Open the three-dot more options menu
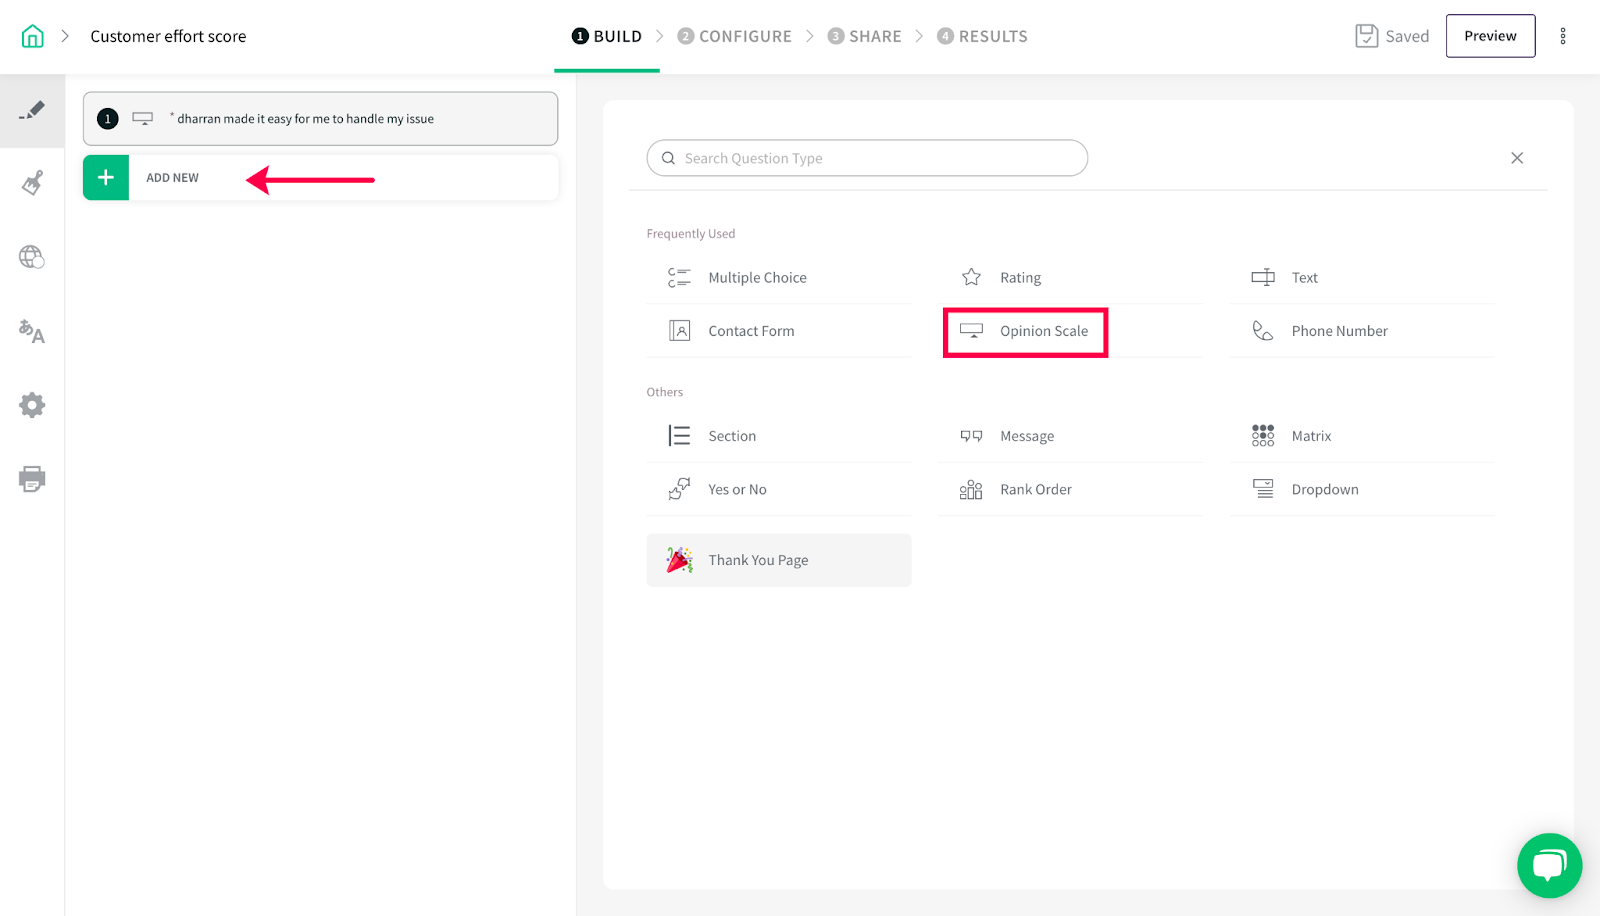1600x916 pixels. 1563,36
